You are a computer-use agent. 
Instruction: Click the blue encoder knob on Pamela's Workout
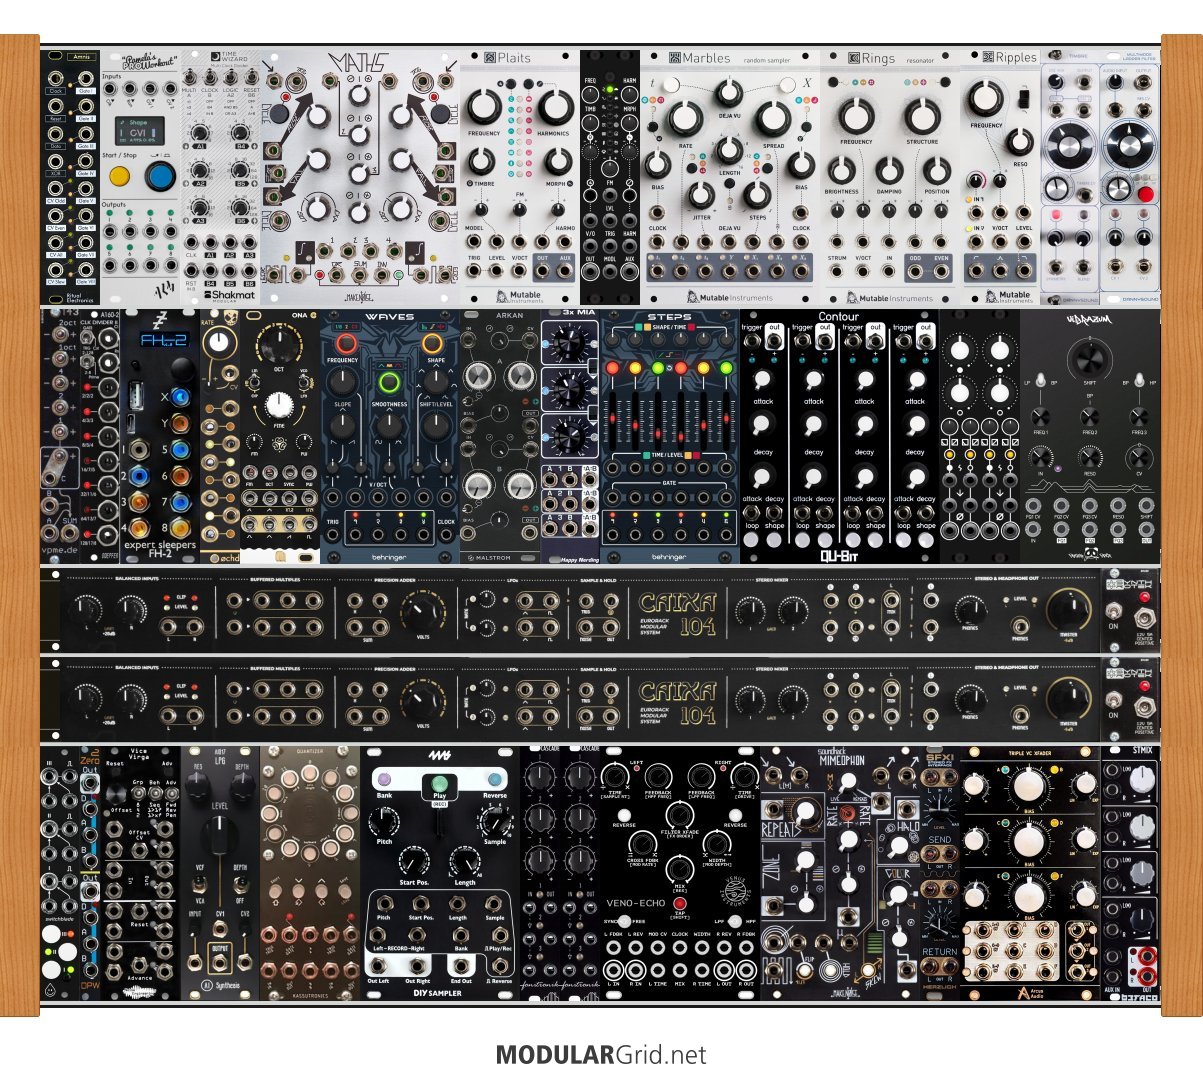(x=159, y=177)
